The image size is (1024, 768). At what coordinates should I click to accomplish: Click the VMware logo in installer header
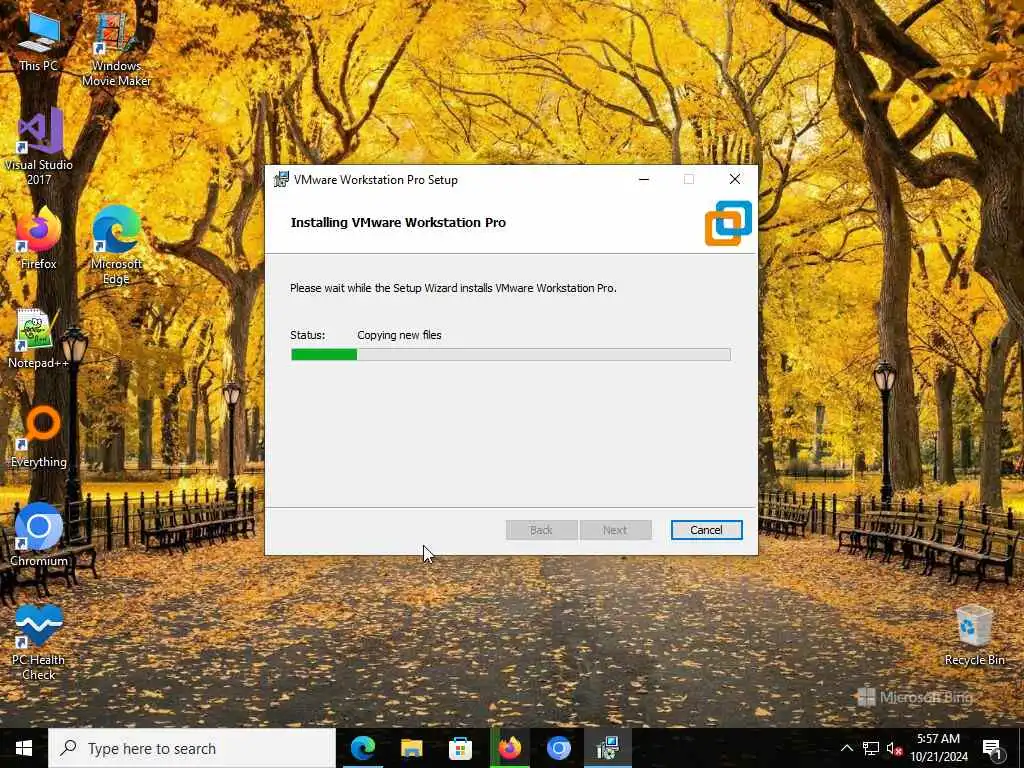[x=728, y=223]
